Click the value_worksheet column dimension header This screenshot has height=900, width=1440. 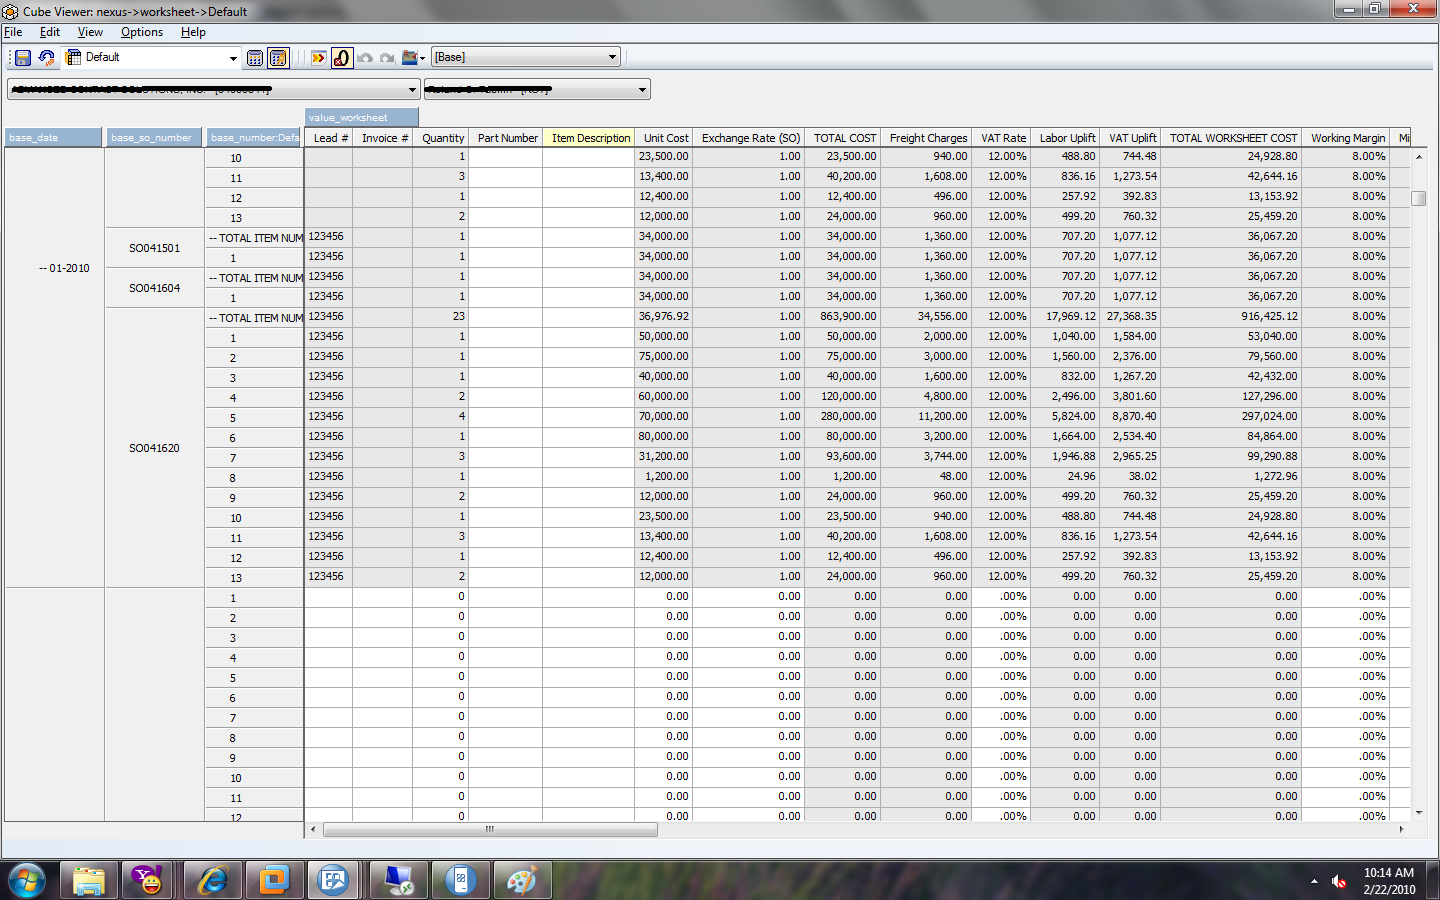pyautogui.click(x=361, y=118)
